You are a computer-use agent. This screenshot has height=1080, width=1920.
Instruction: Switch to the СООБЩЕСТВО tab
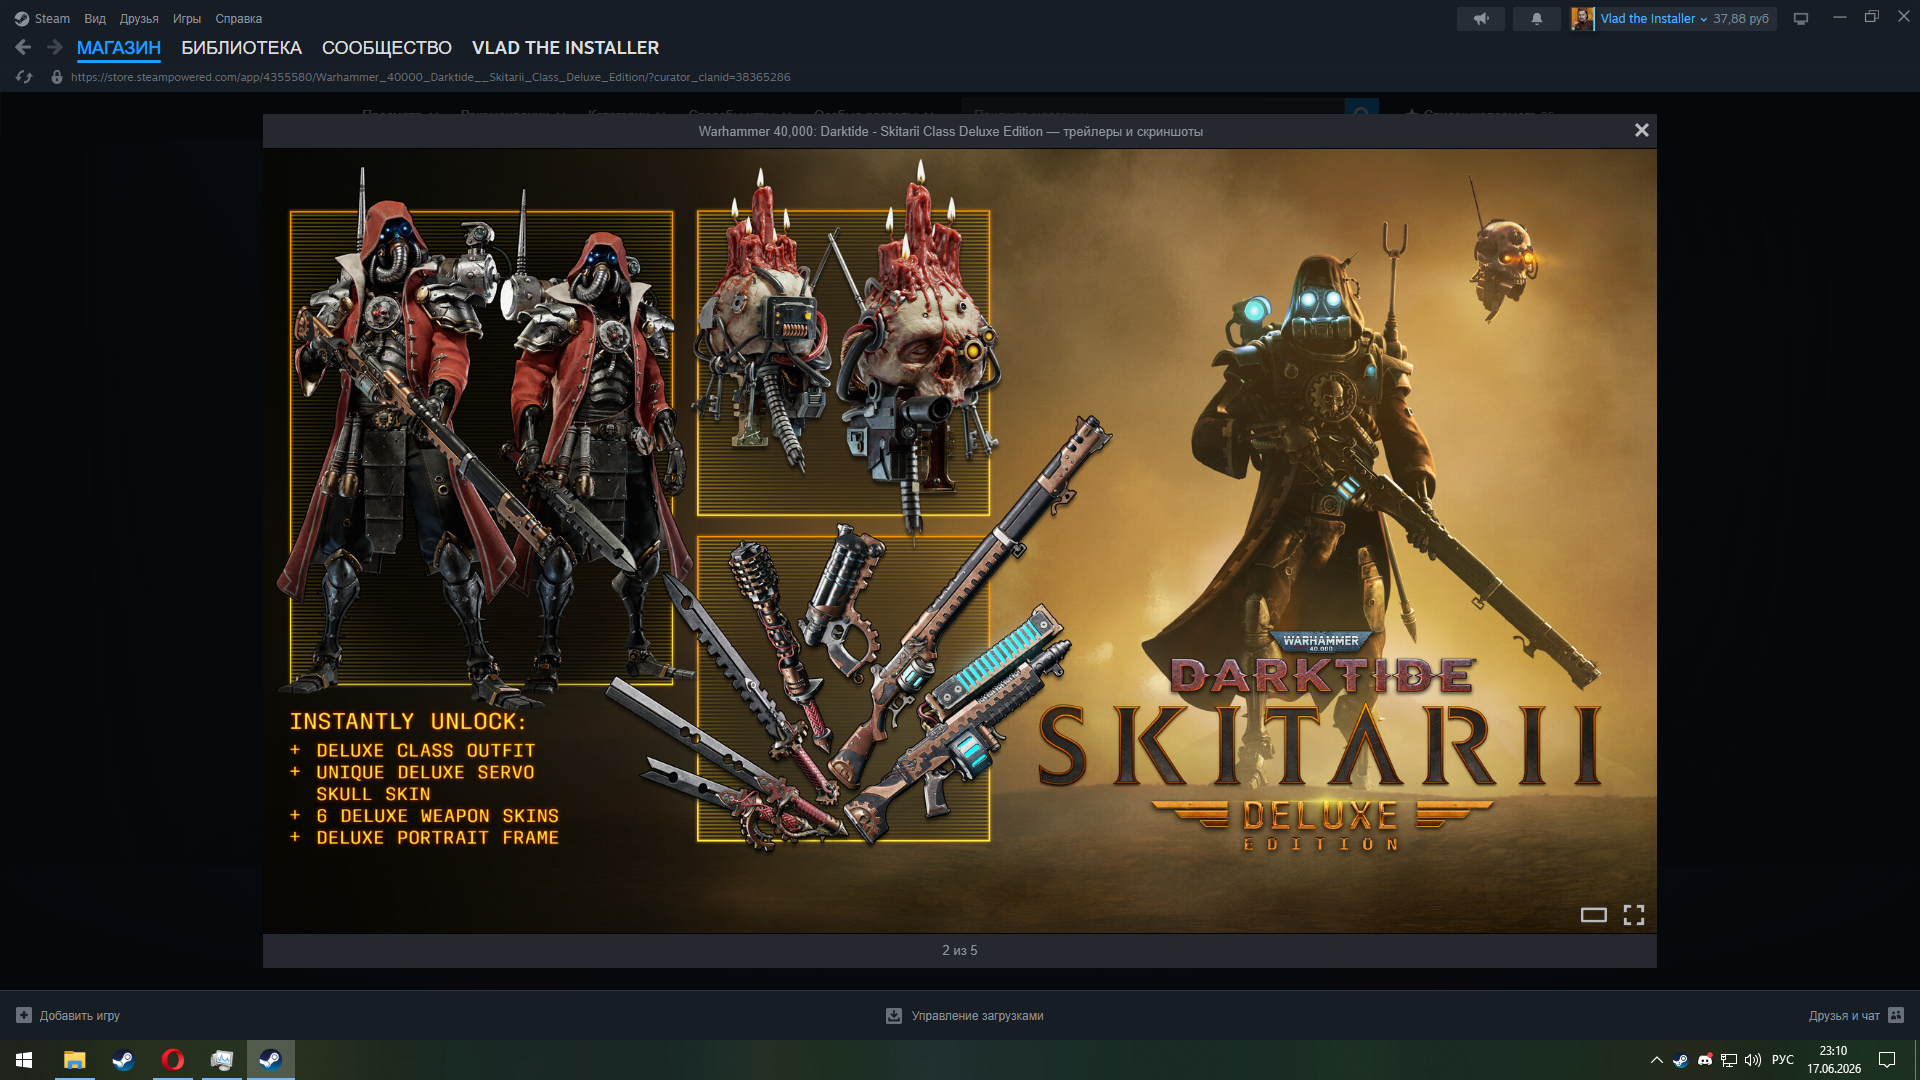387,48
